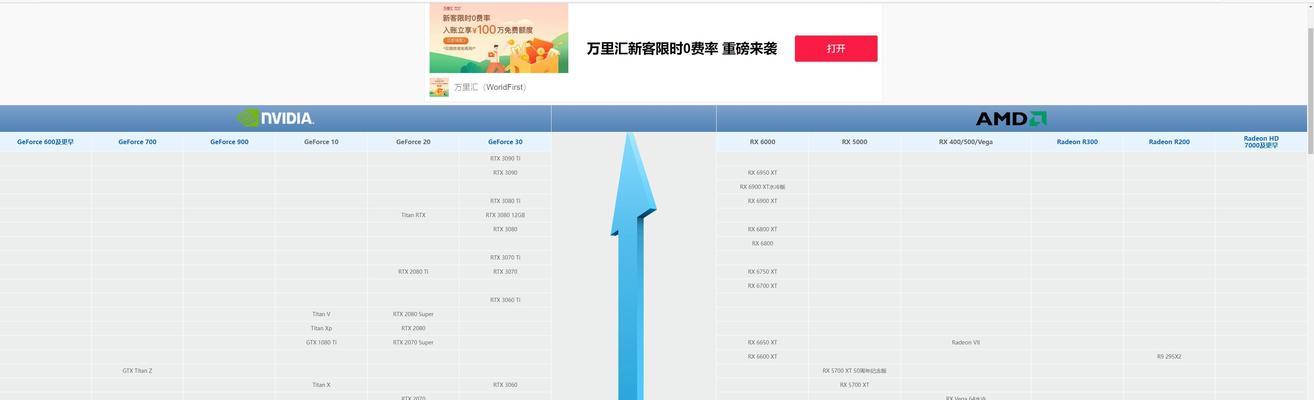Click the AMD logo in the header
The image size is (1314, 400).
pyautogui.click(x=1011, y=118)
